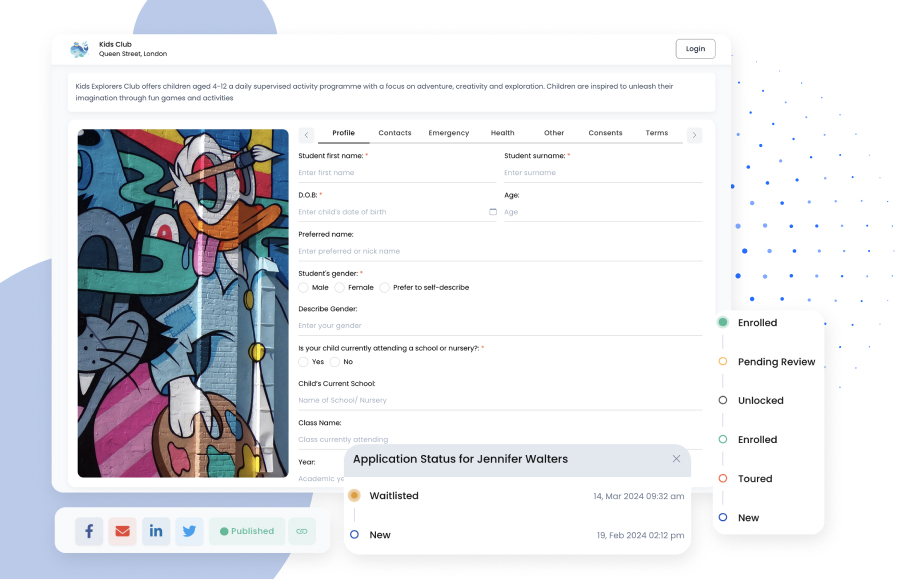Select Female gender radio button
900x579 pixels.
pos(340,287)
